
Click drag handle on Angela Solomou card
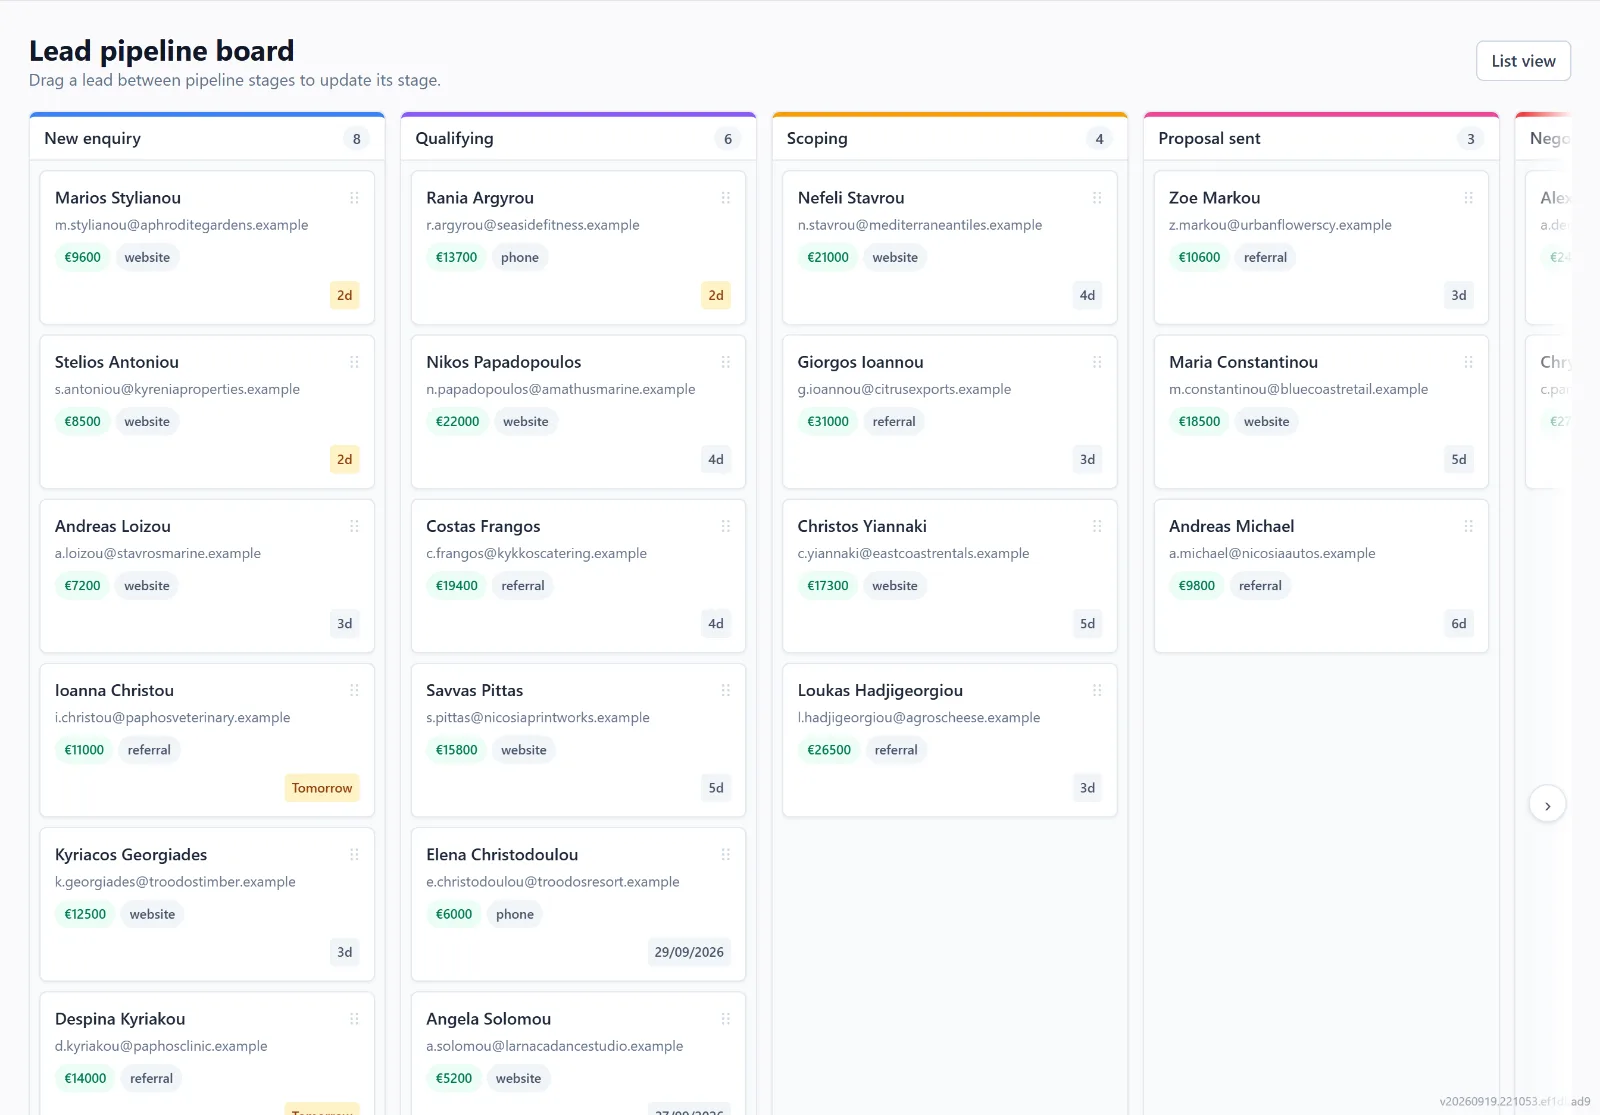coord(726,1019)
